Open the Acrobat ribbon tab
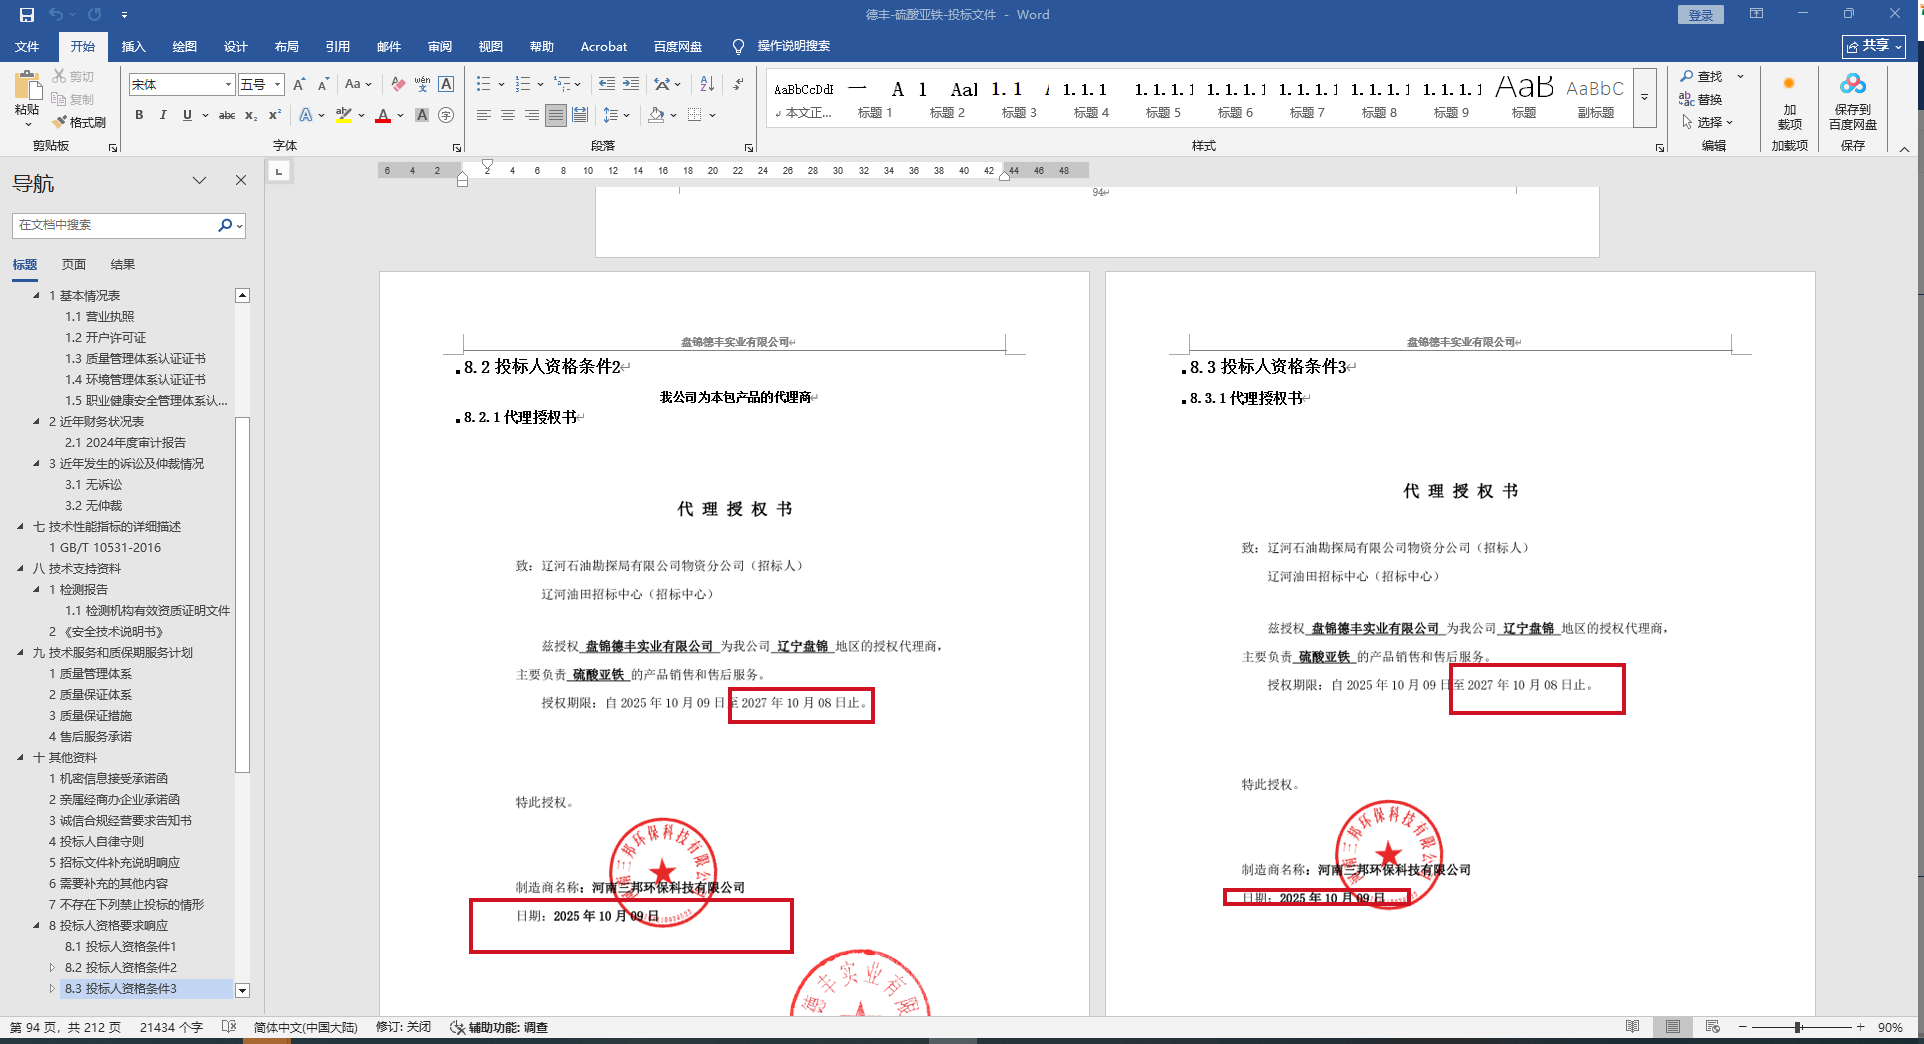This screenshot has height=1044, width=1924. pos(604,46)
